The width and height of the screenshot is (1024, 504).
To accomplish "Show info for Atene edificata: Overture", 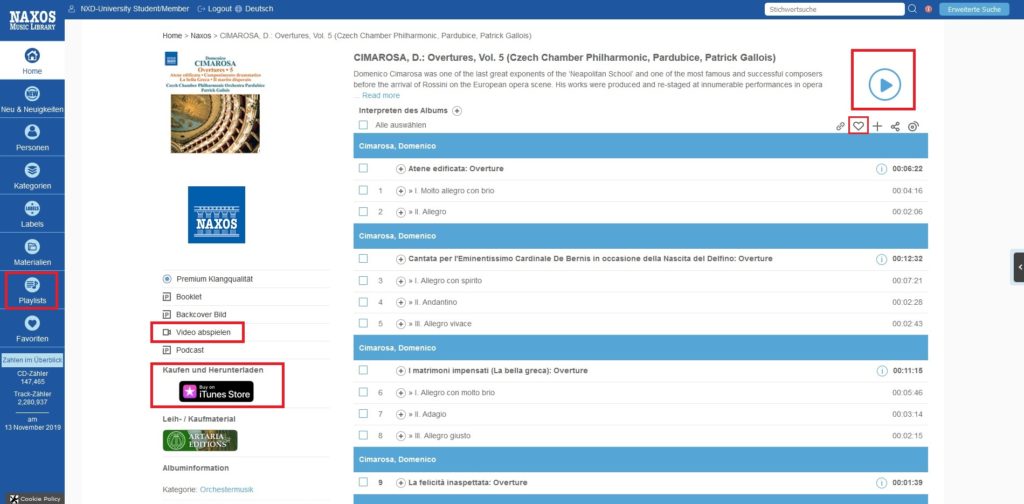I will 881,169.
